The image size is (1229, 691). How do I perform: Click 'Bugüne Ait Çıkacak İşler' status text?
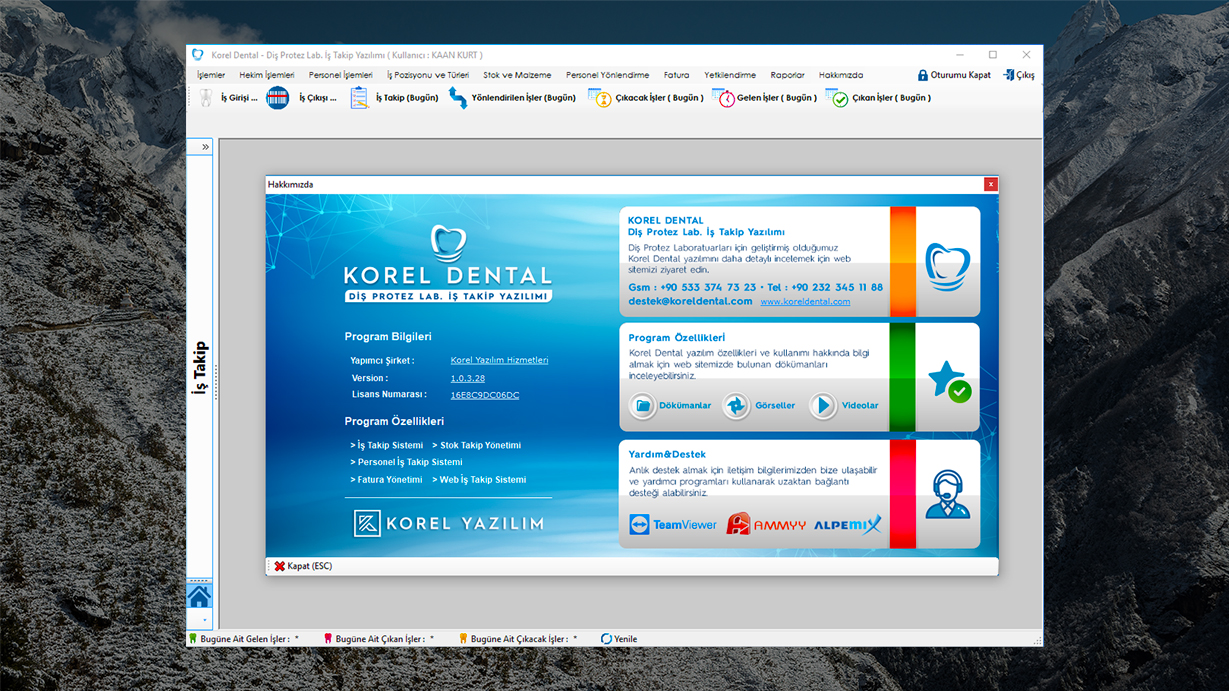tap(519, 639)
